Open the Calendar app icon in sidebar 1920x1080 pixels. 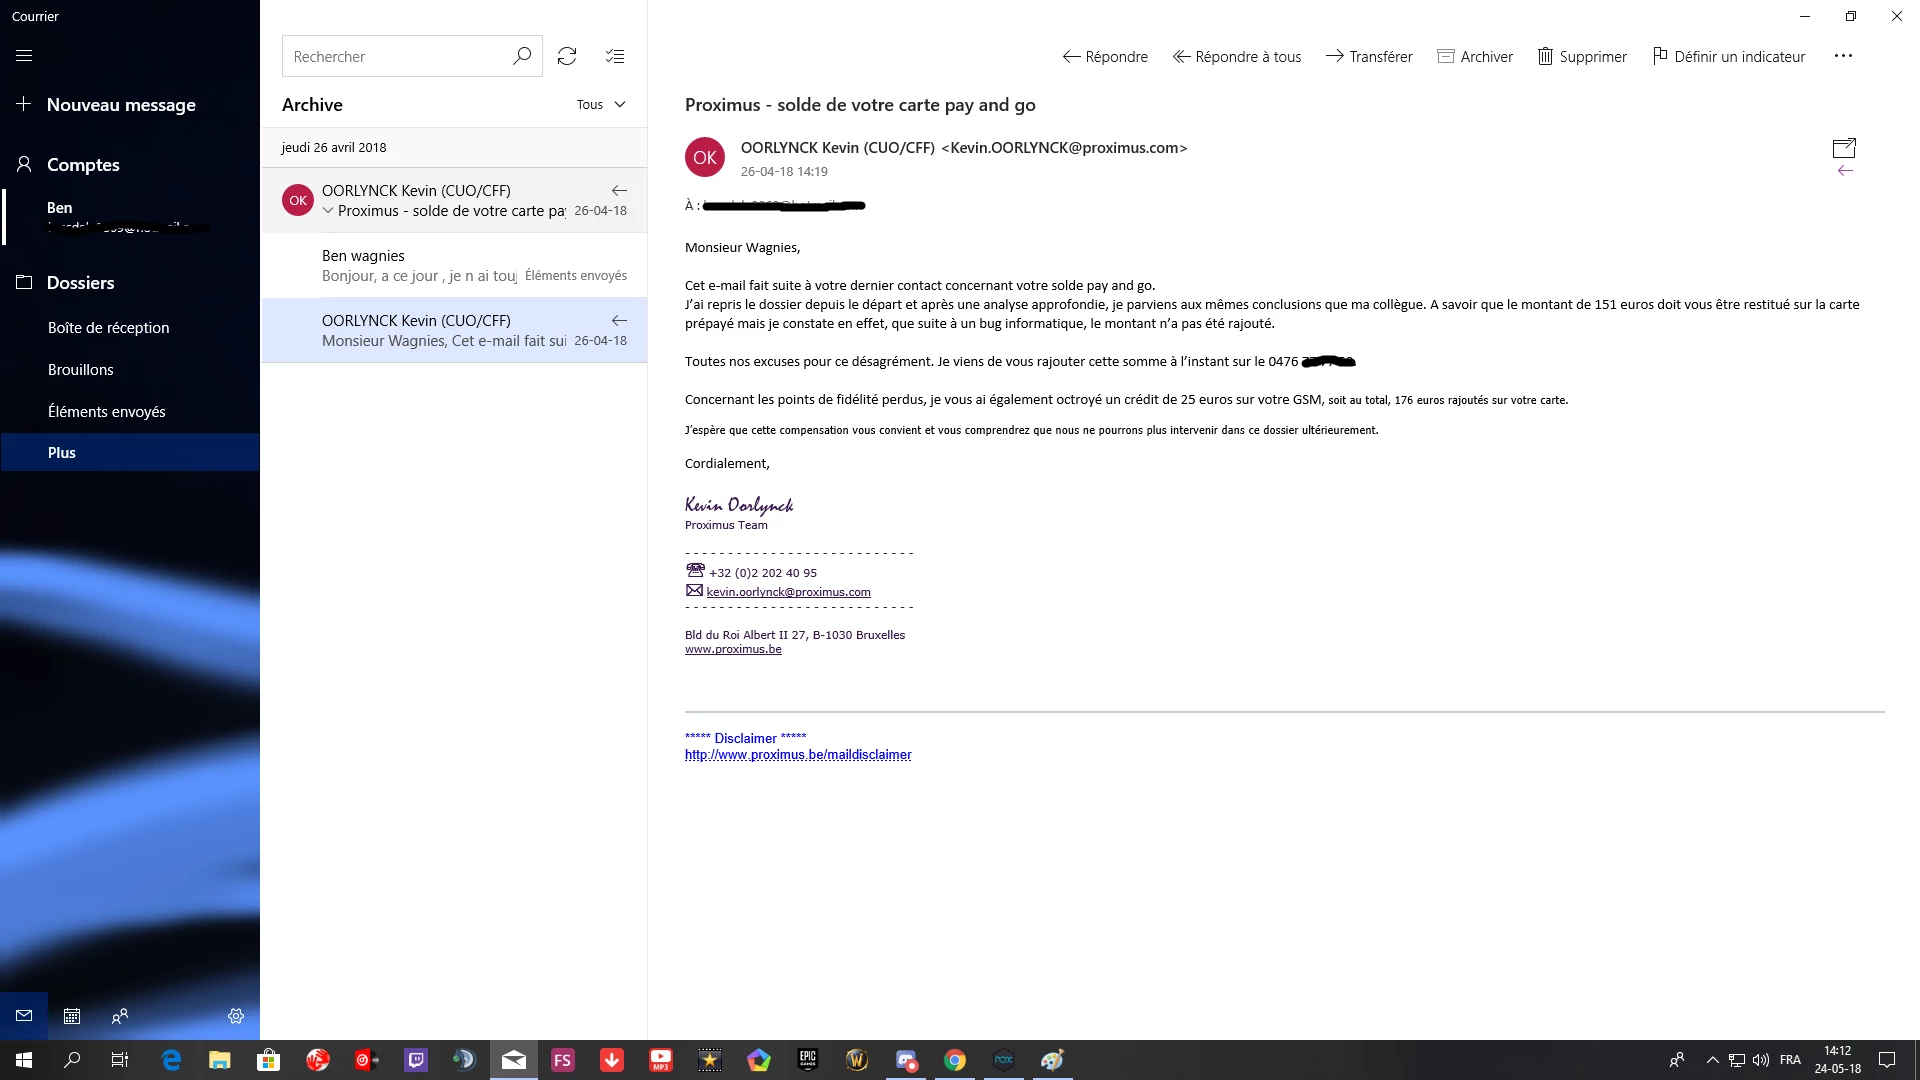(72, 1016)
